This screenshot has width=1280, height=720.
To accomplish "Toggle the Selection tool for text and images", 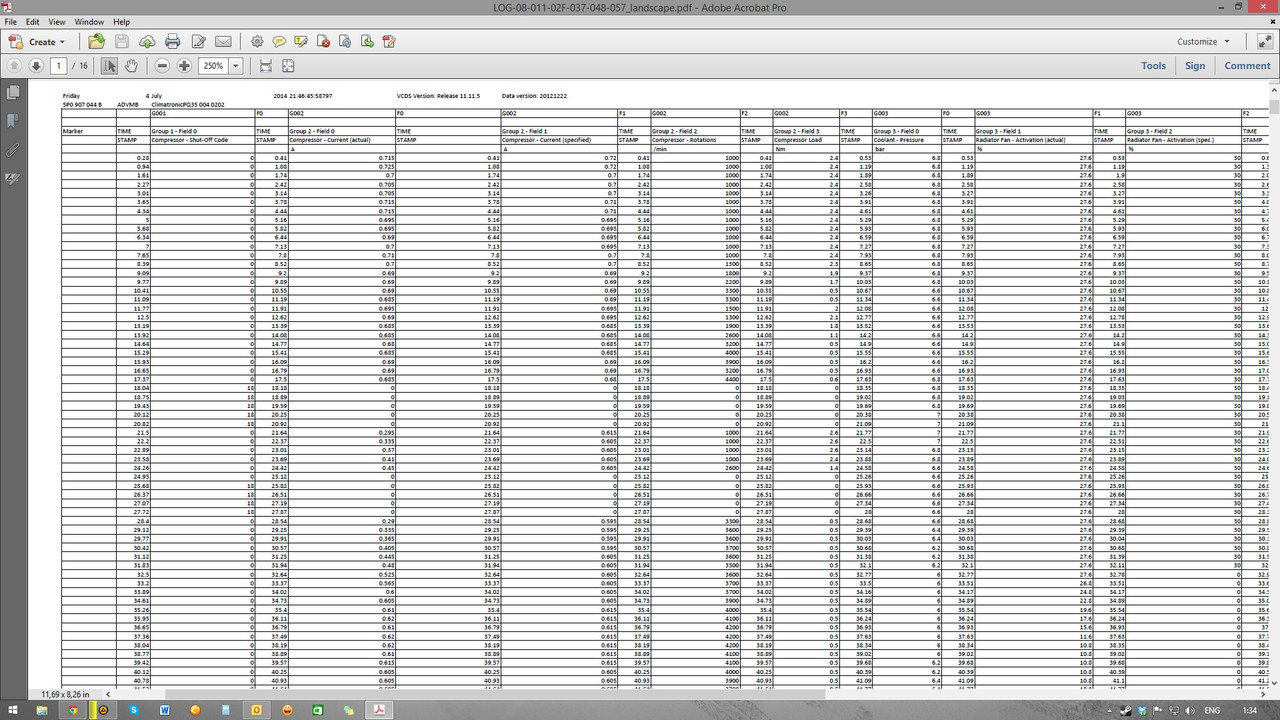I will [x=109, y=66].
